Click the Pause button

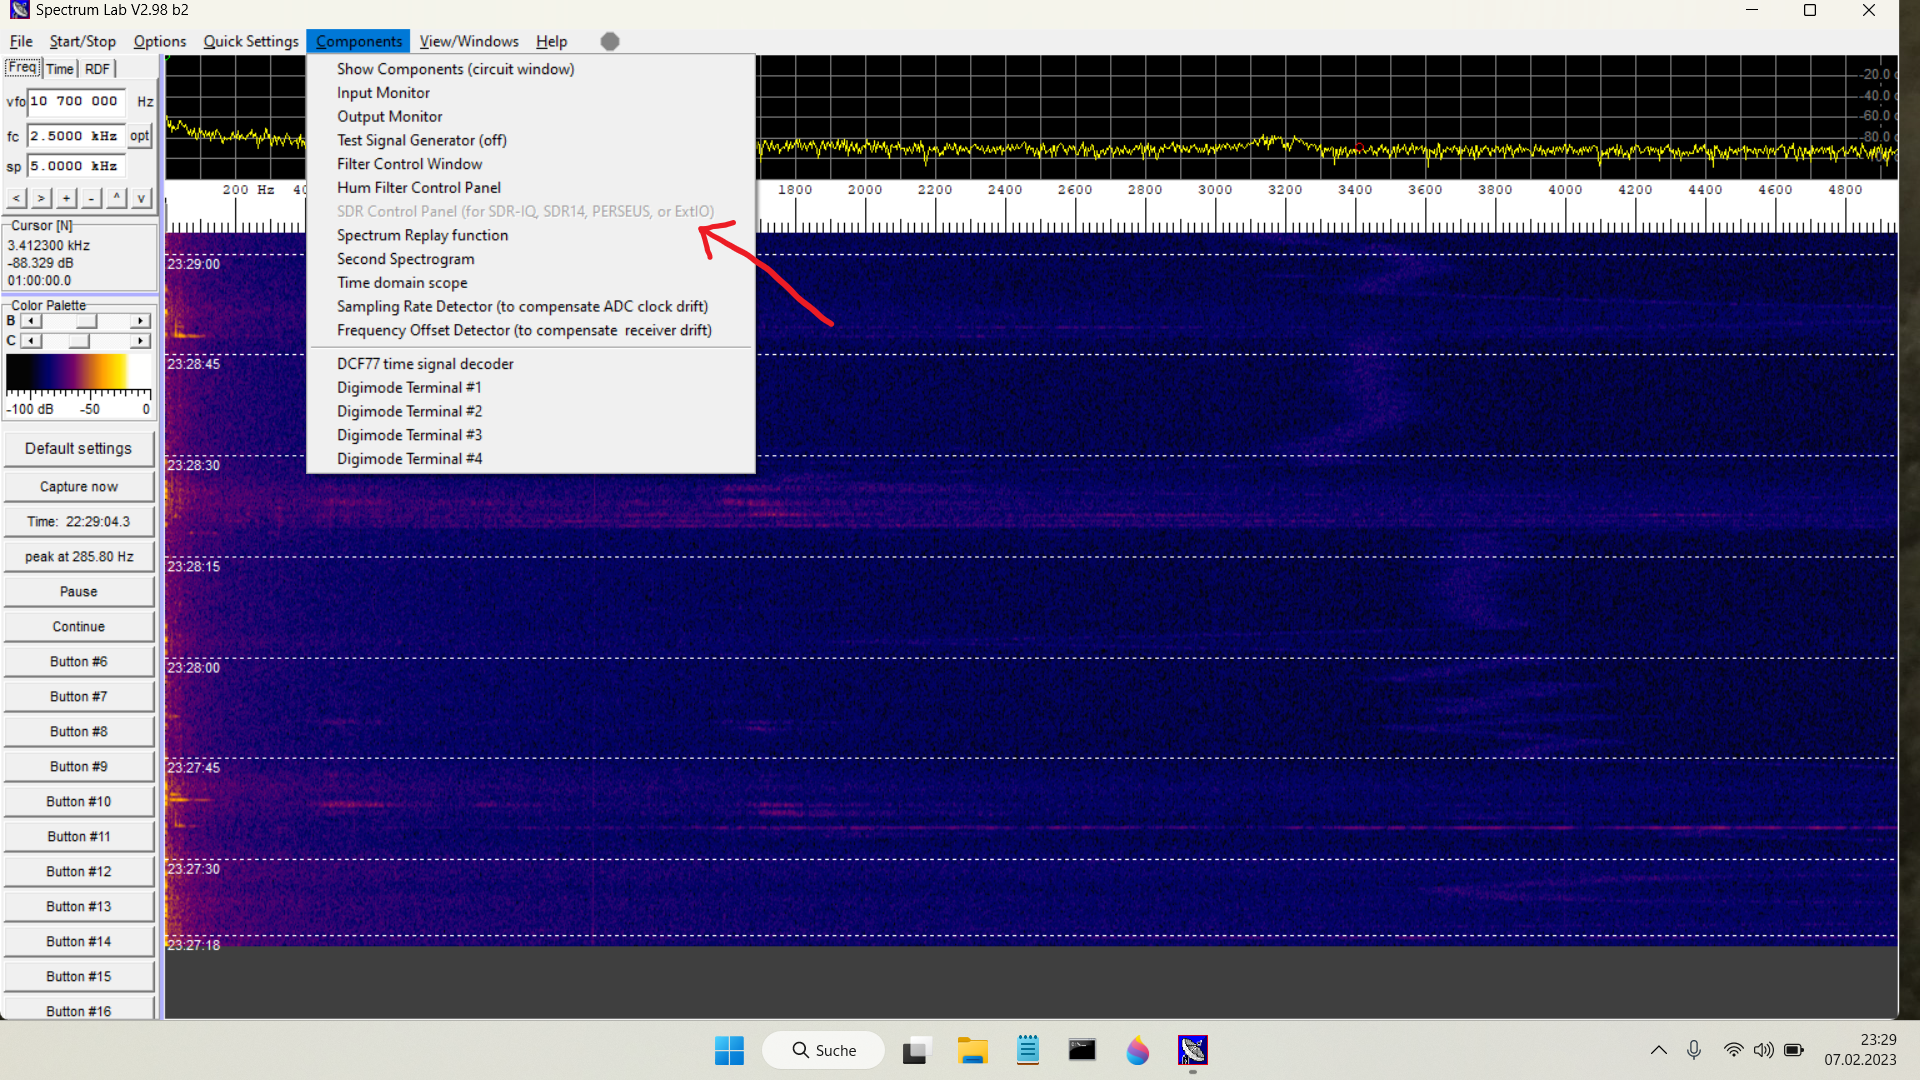[79, 592]
